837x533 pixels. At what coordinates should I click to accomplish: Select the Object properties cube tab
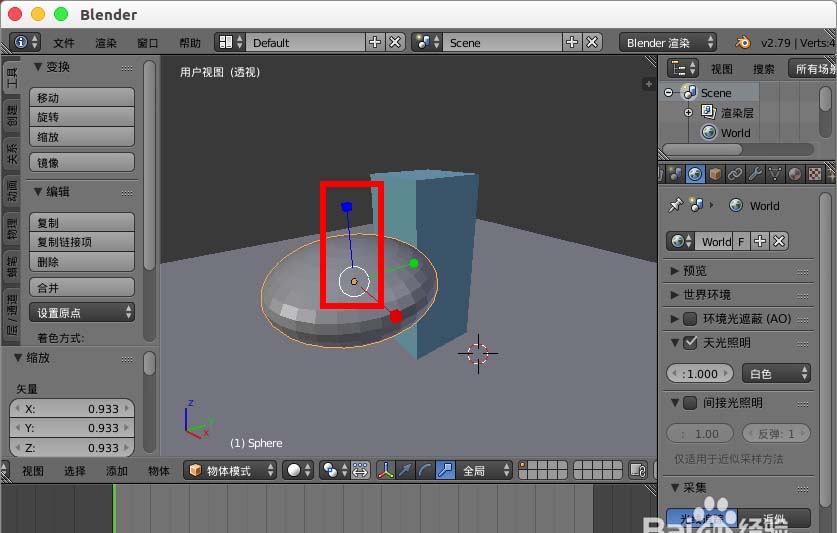[x=715, y=174]
